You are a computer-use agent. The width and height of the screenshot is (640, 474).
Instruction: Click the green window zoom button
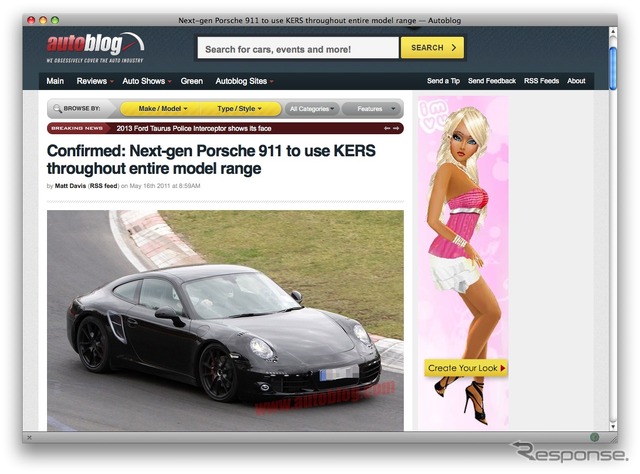55,20
